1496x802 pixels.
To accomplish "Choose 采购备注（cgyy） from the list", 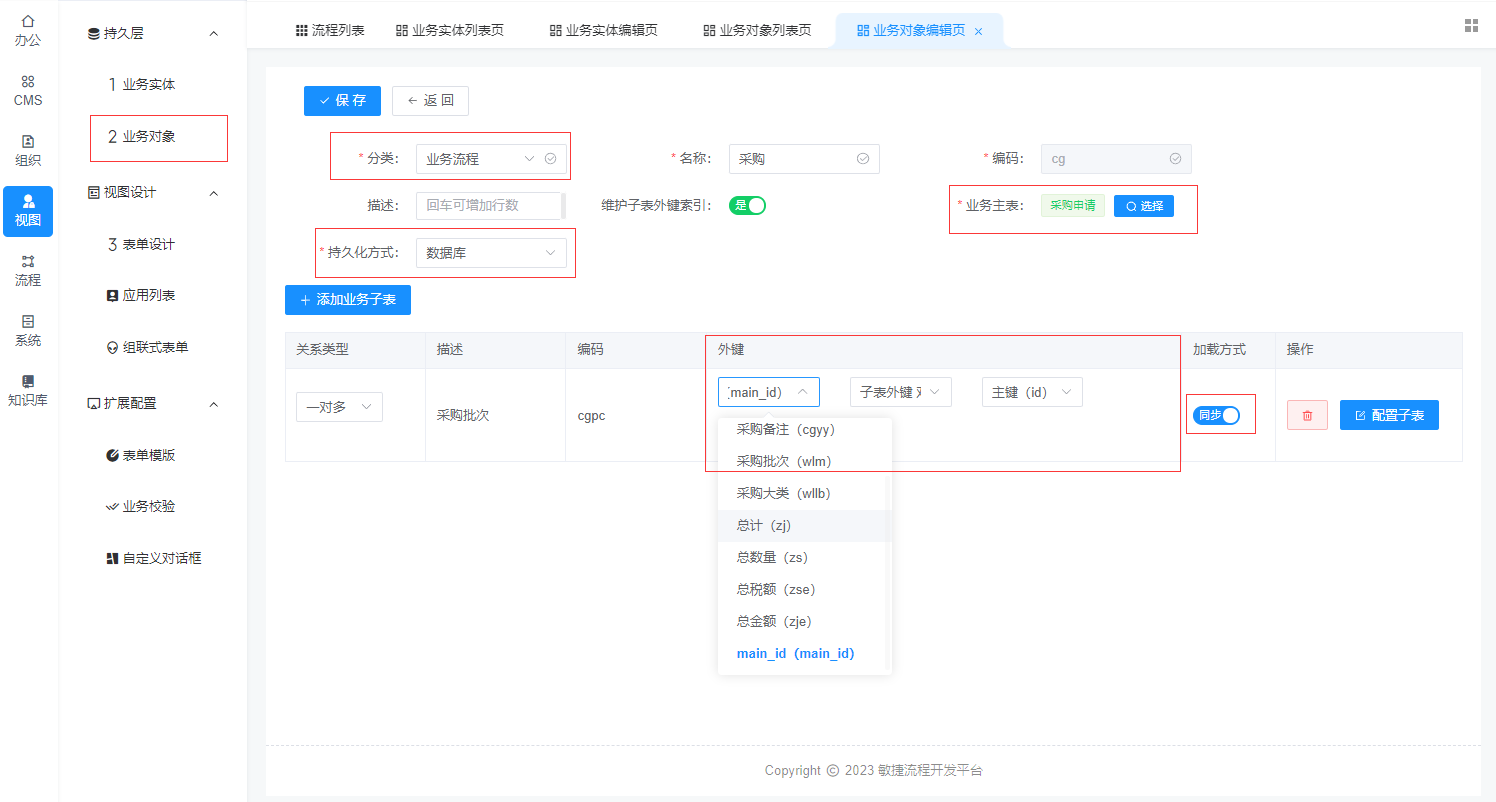I will (803, 429).
